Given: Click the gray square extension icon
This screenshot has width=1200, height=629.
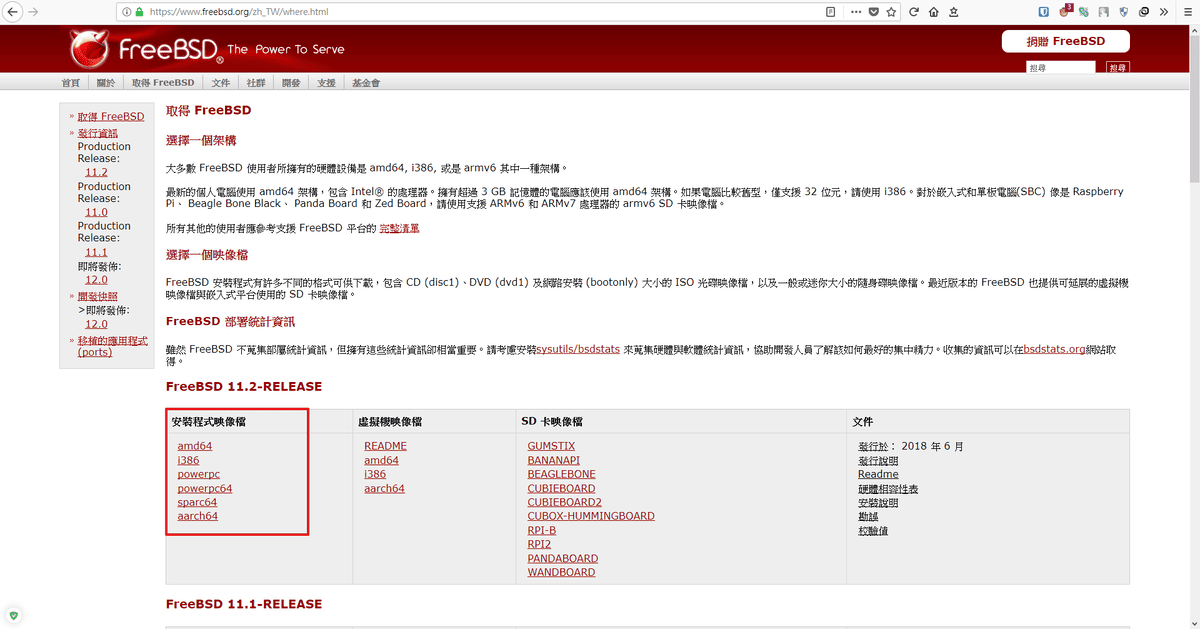Looking at the screenshot, I should [x=1103, y=12].
